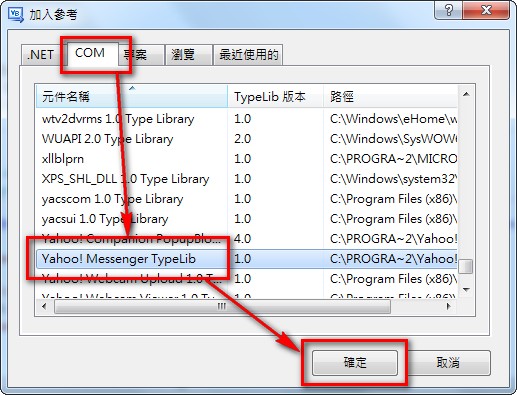Open the 瀏覽 tab
517x395 pixels.
click(189, 55)
